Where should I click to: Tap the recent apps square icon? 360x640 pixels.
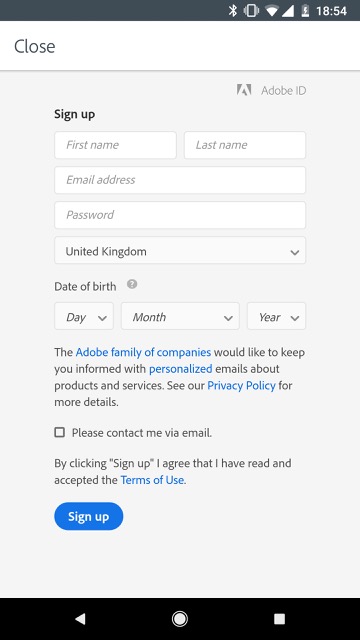coord(280,619)
